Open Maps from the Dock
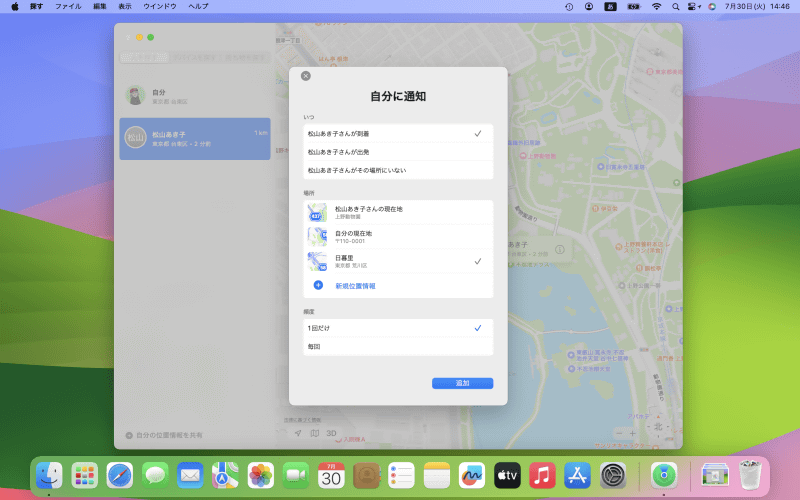Viewport: 800px width, 500px height. [x=226, y=476]
